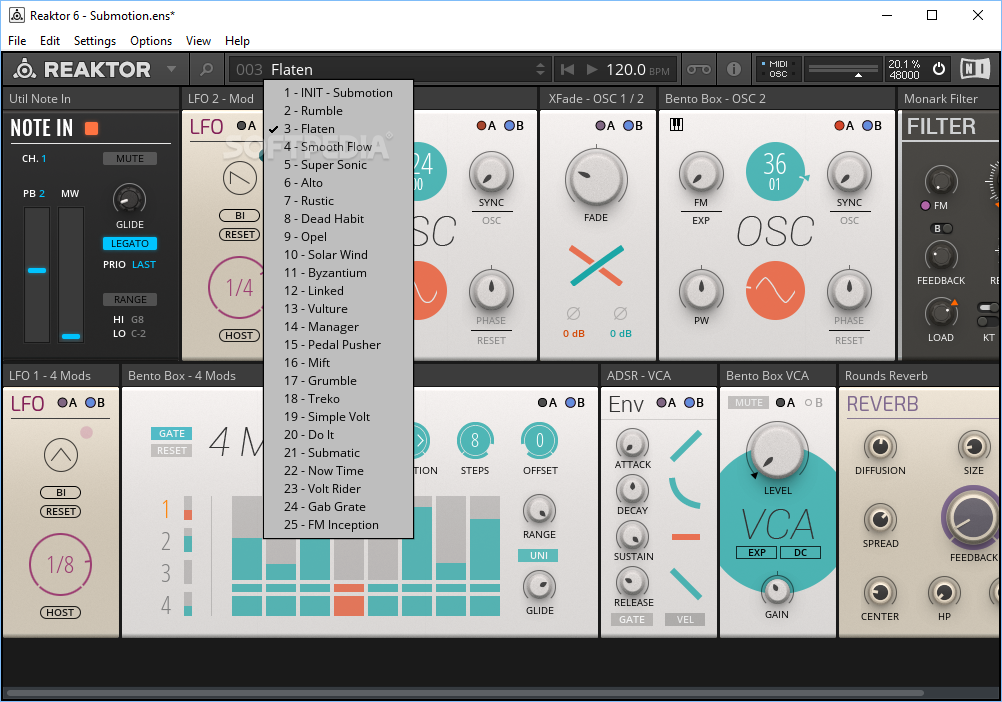Turn the DIFFUSION knob in Reverb
Image resolution: width=1002 pixels, height=702 pixels.
tap(880, 446)
